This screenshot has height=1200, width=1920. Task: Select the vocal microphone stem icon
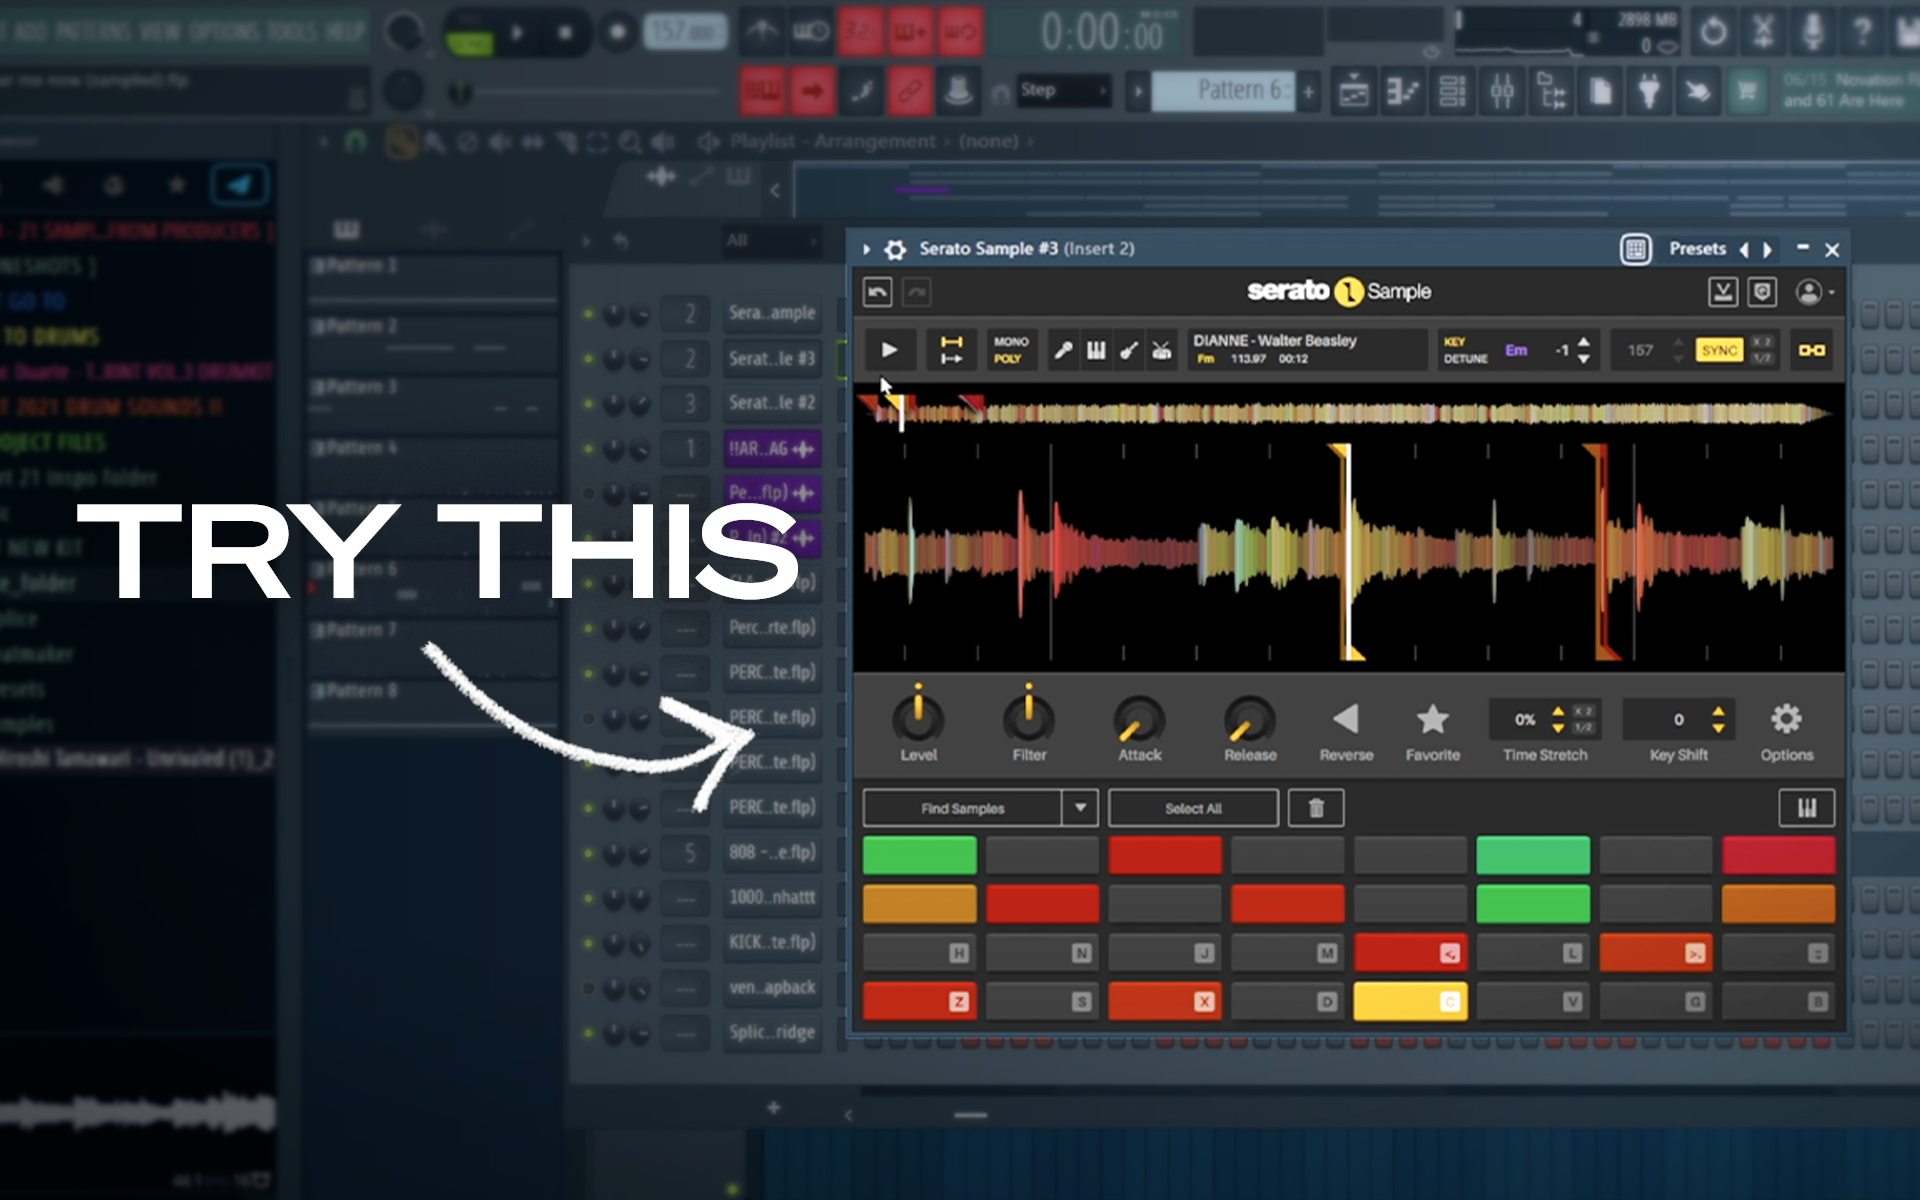coord(1063,350)
